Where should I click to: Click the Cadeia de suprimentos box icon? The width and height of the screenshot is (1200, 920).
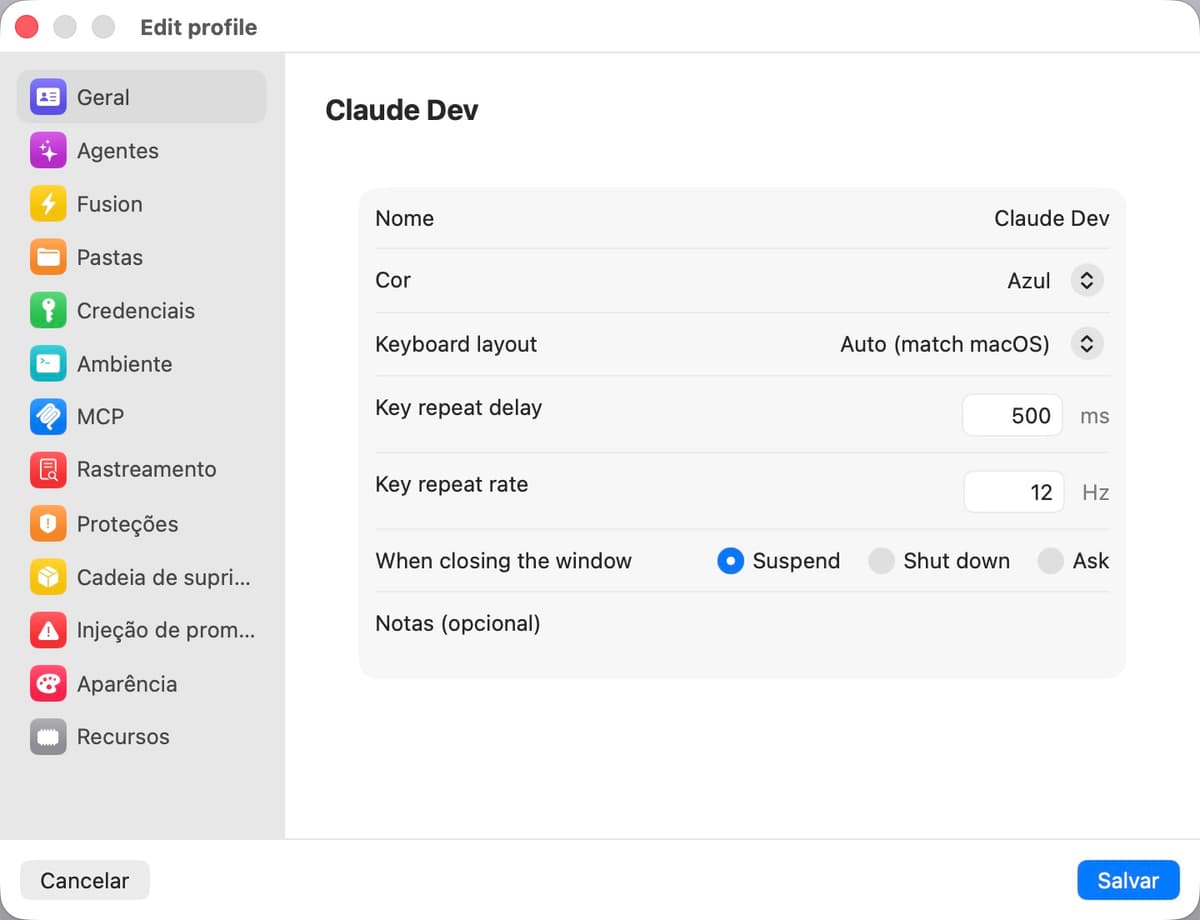(x=48, y=577)
